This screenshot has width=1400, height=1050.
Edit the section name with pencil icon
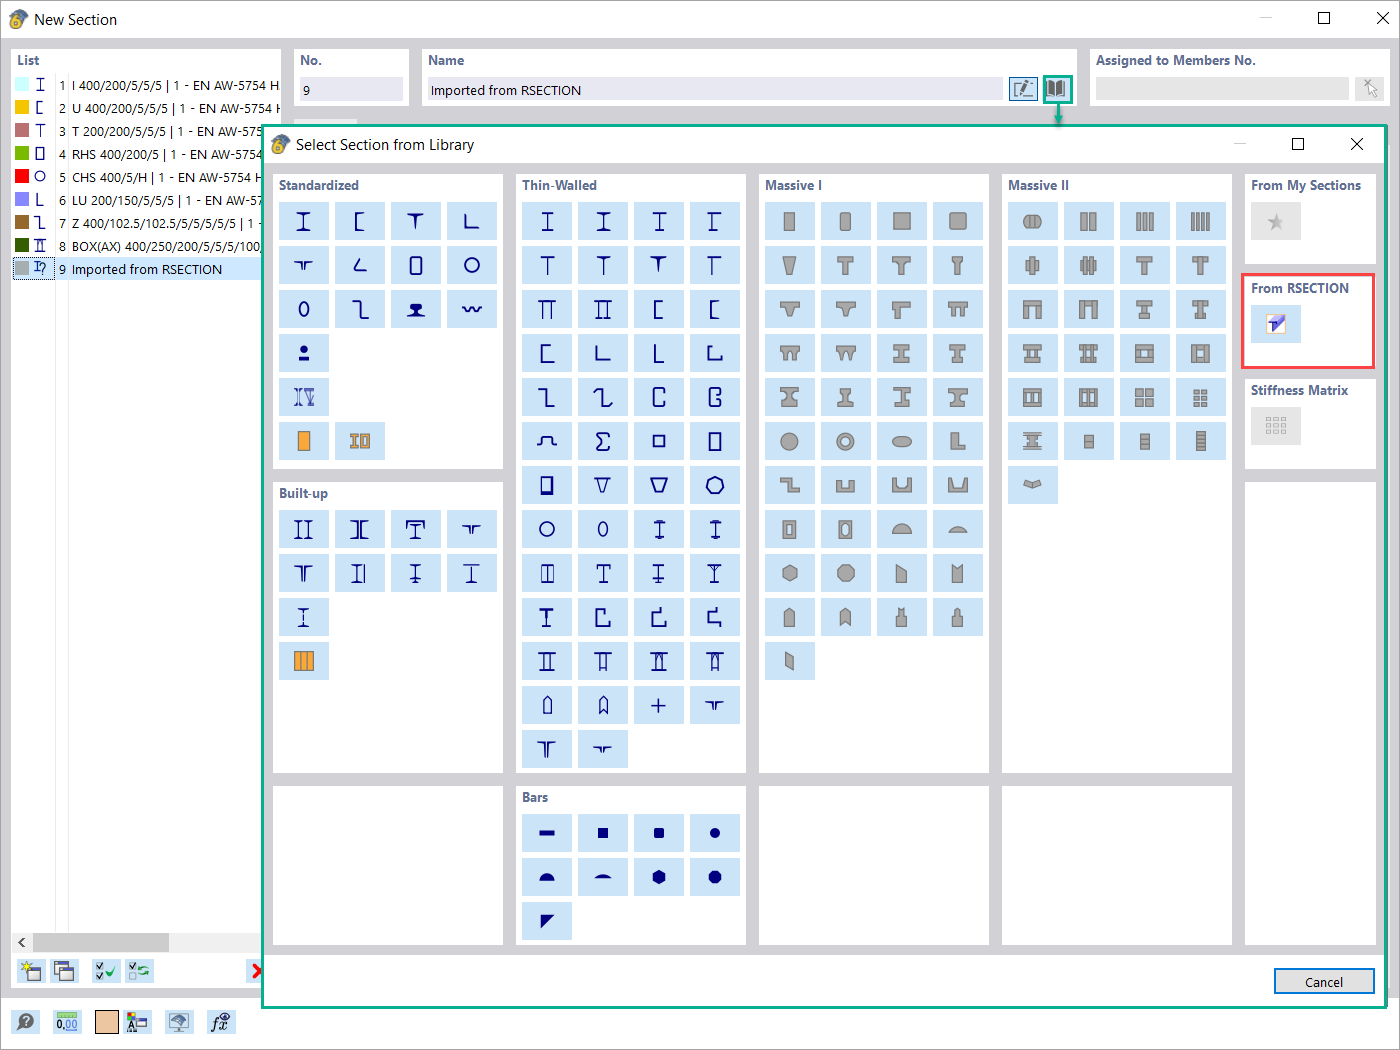(x=1022, y=89)
